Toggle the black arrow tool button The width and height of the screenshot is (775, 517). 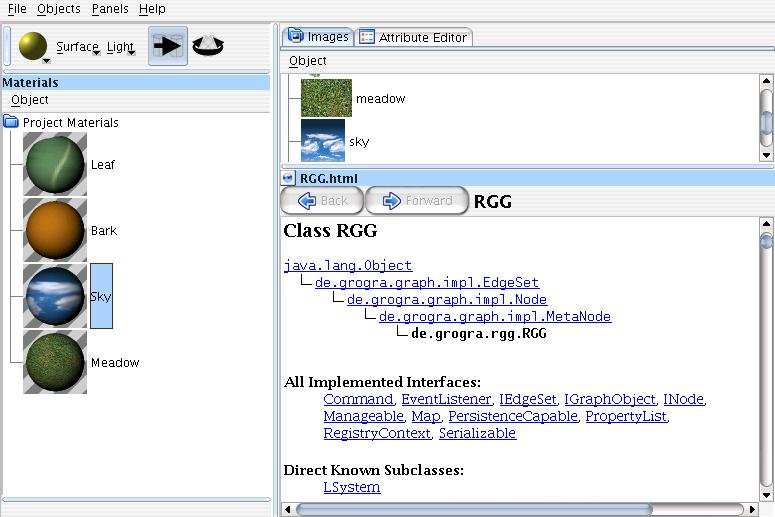[x=168, y=46]
